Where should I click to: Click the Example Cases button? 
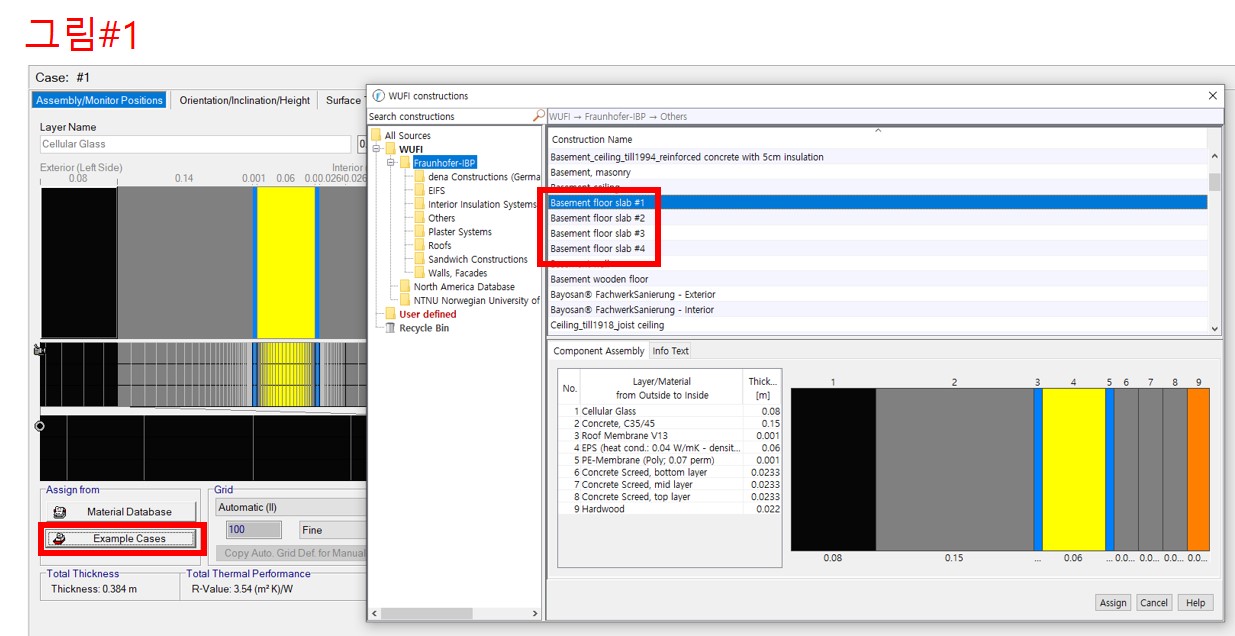click(120, 539)
